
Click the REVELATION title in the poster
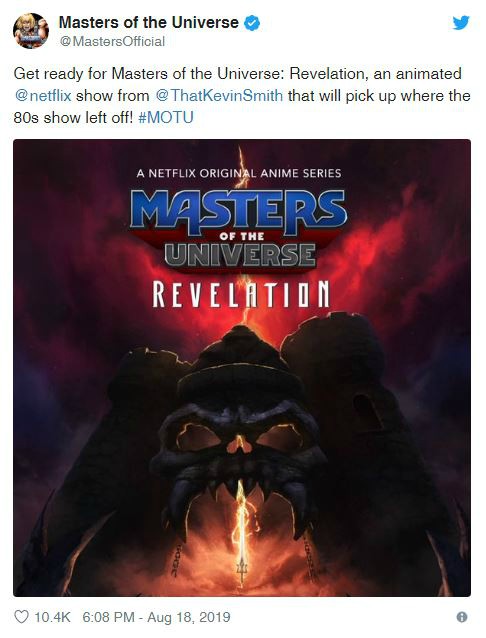pos(241,294)
